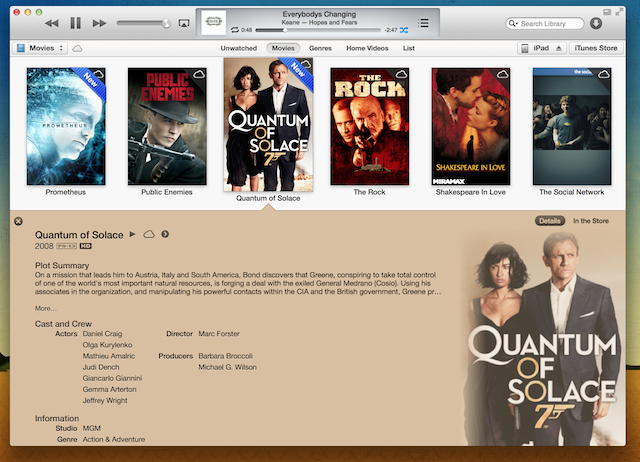The height and width of the screenshot is (462, 640).
Task: Enter full screen mode icon
Action: (x=619, y=12)
